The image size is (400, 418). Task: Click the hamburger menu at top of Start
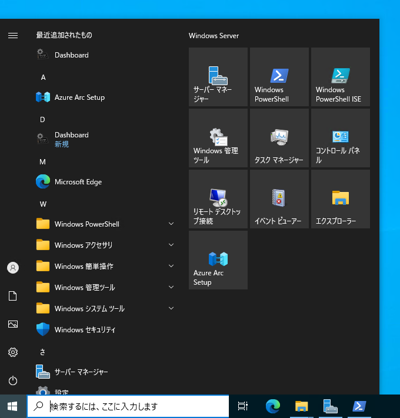click(13, 35)
